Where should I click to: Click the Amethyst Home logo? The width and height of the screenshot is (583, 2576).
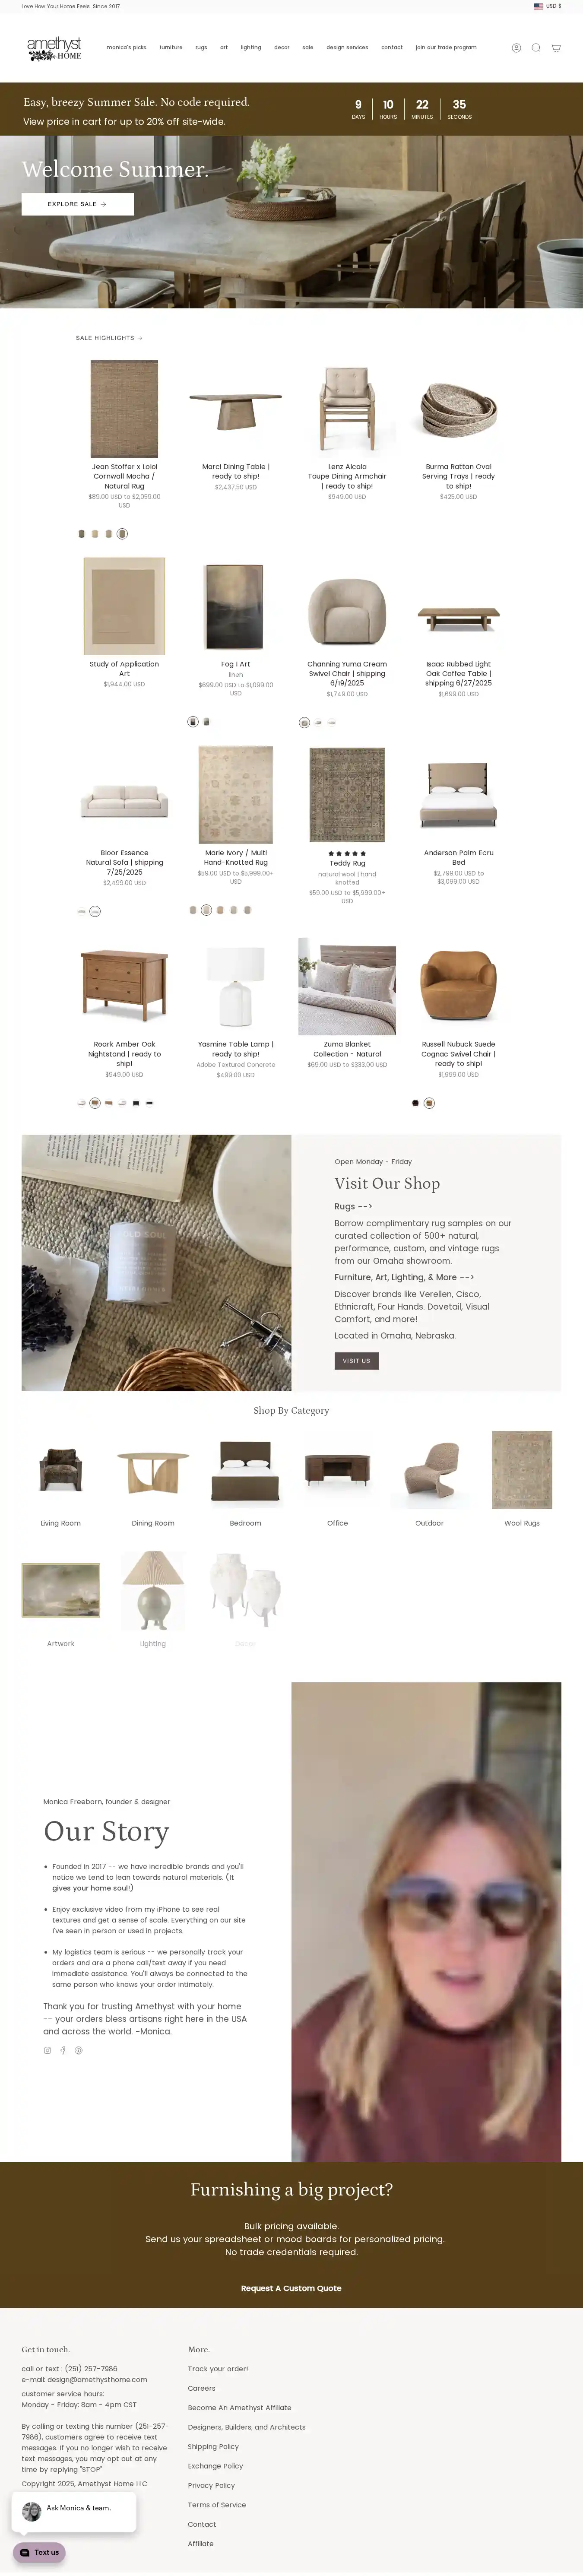pos(54,48)
